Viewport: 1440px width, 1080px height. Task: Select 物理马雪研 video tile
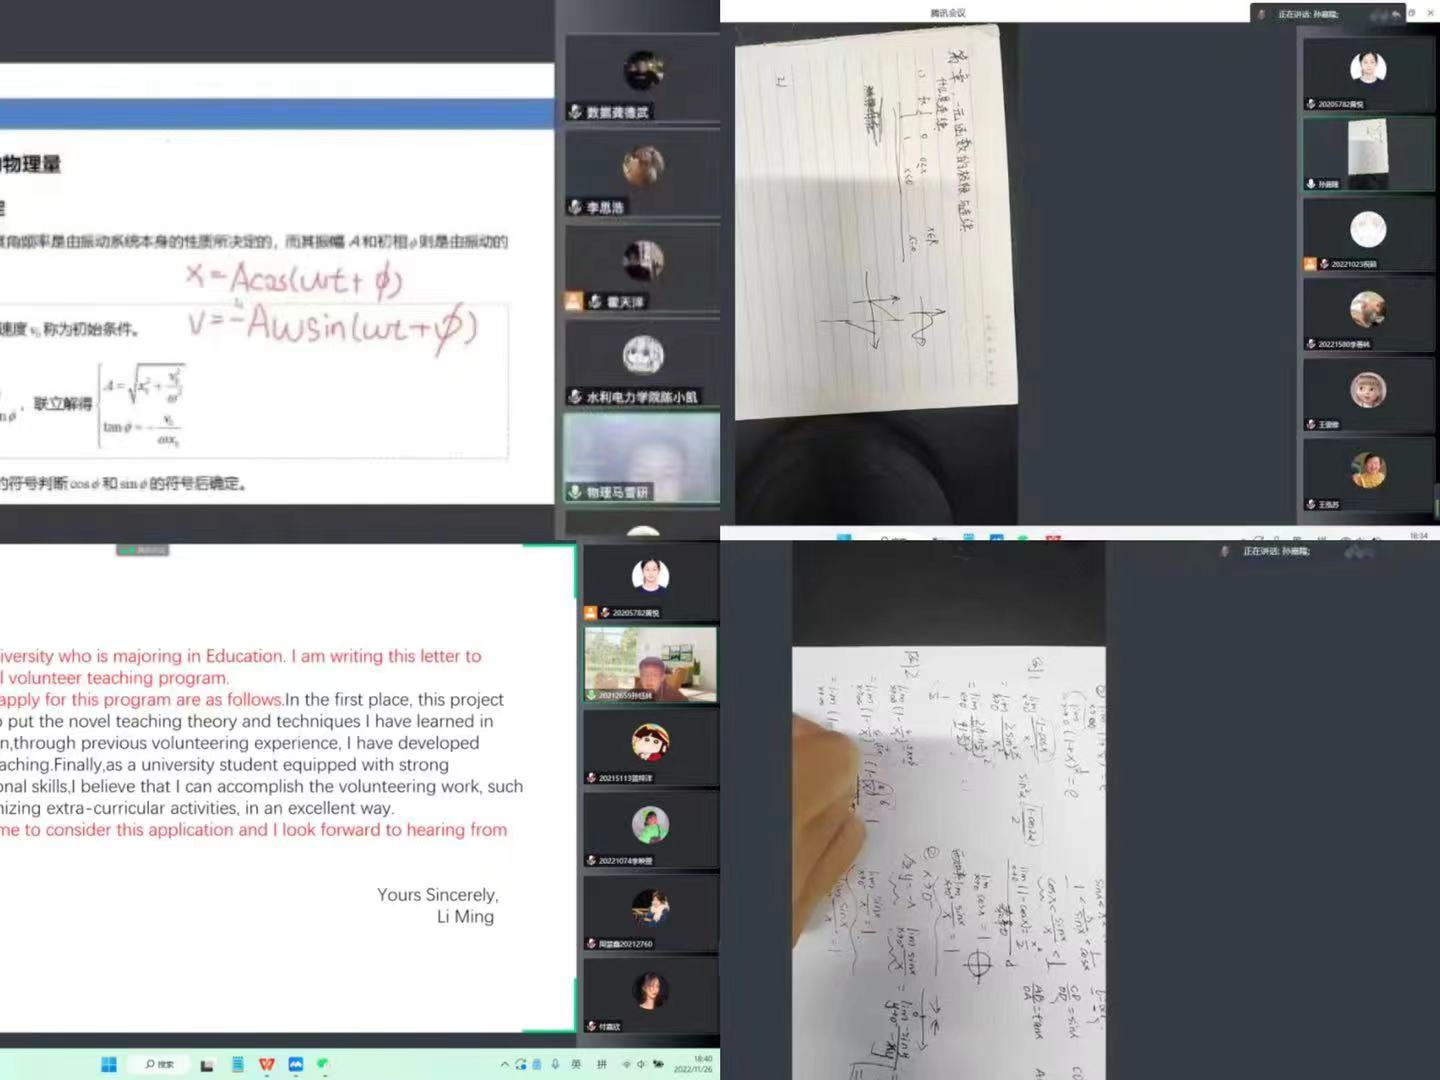click(642, 458)
